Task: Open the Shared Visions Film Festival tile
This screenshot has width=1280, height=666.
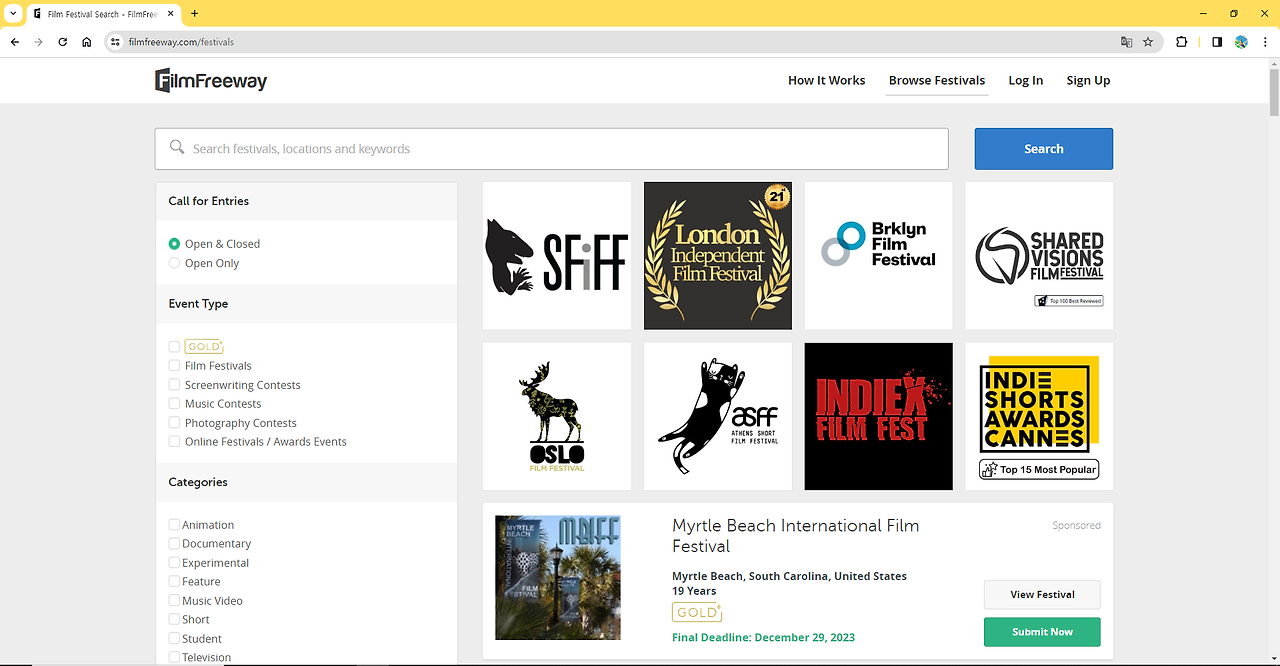Action: tap(1039, 256)
